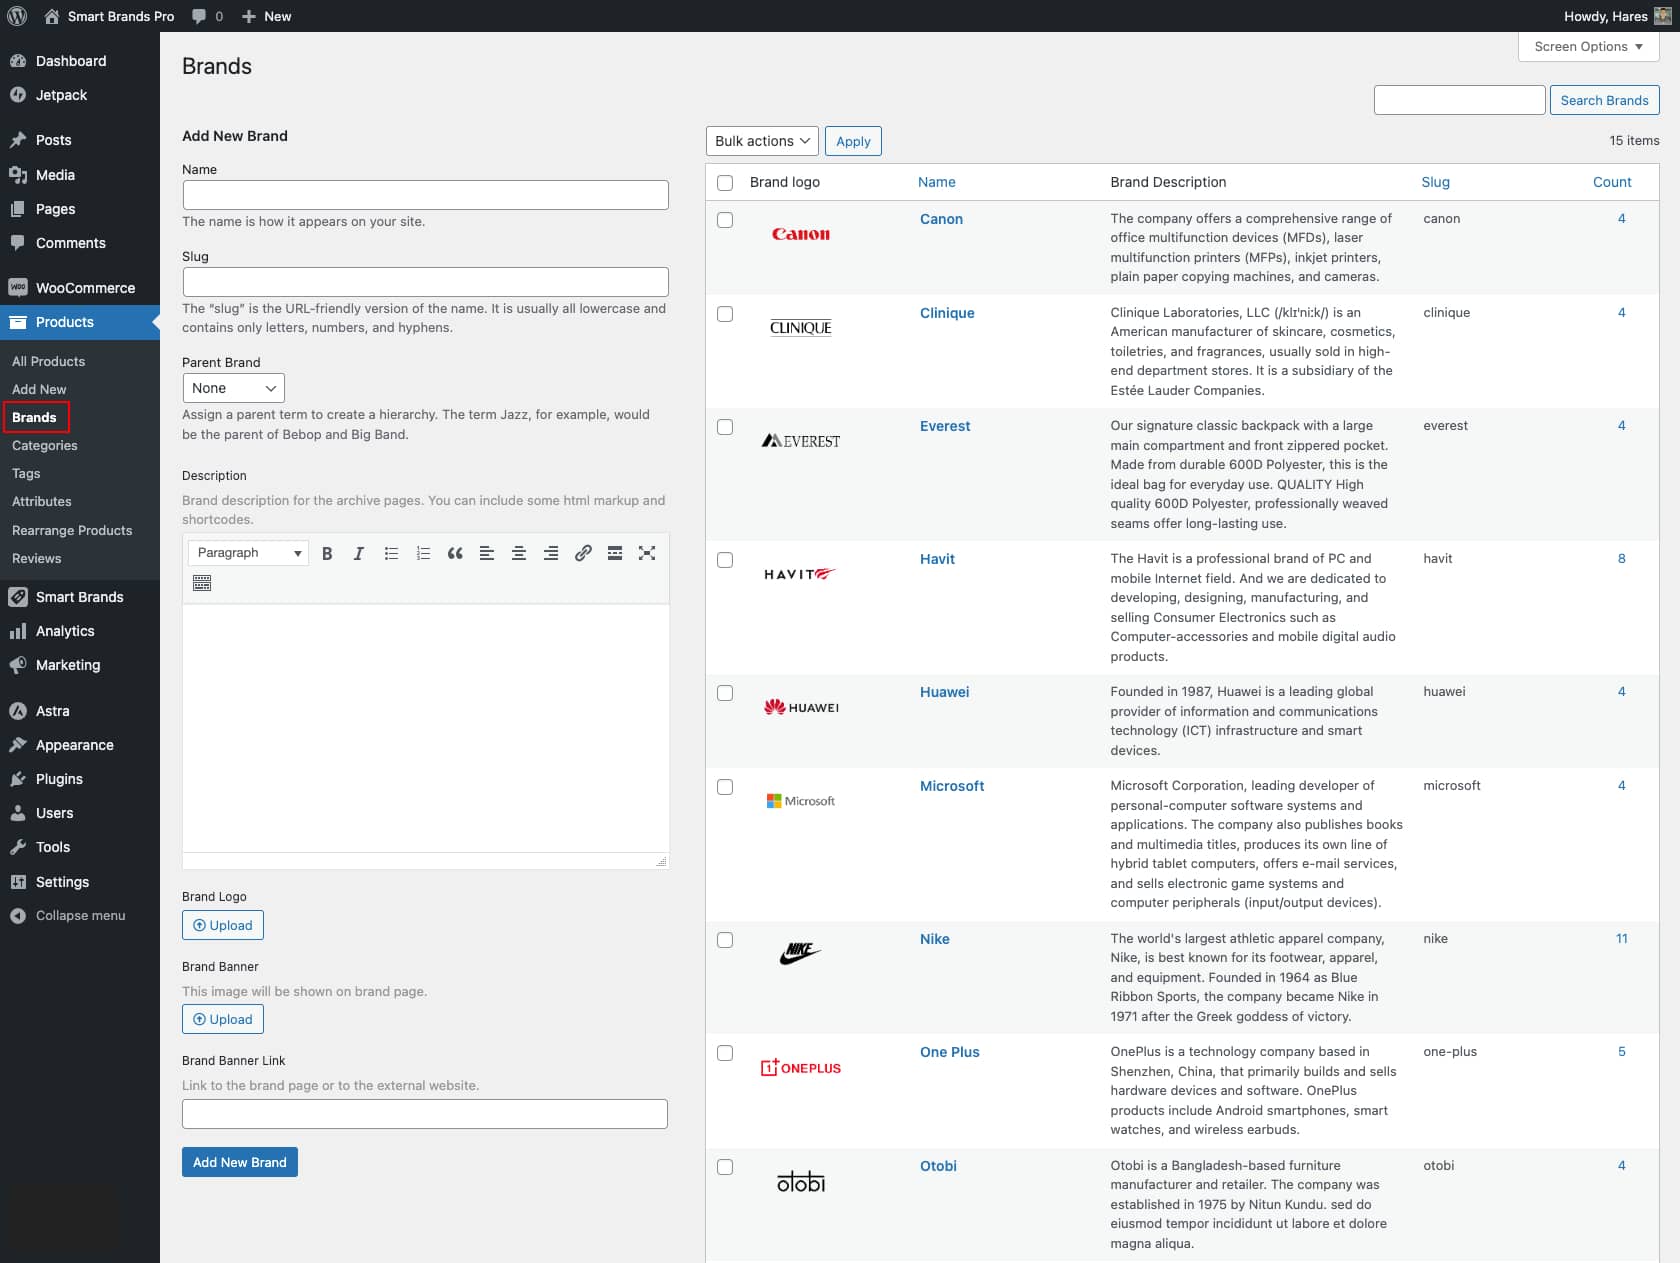Screen dimensions: 1680x1263
Task: Check the Havit brand checkbox
Action: (725, 560)
